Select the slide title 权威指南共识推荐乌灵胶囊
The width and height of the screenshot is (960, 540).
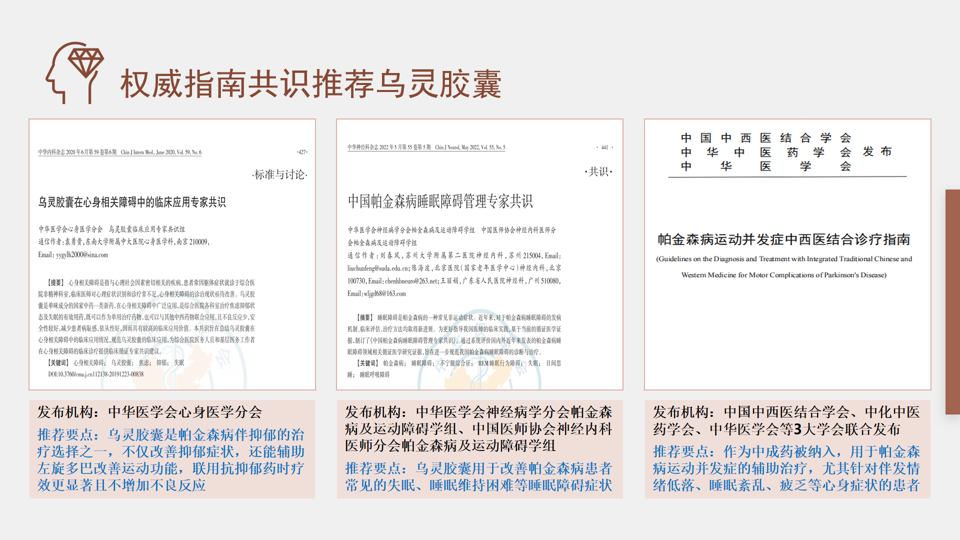click(x=311, y=84)
